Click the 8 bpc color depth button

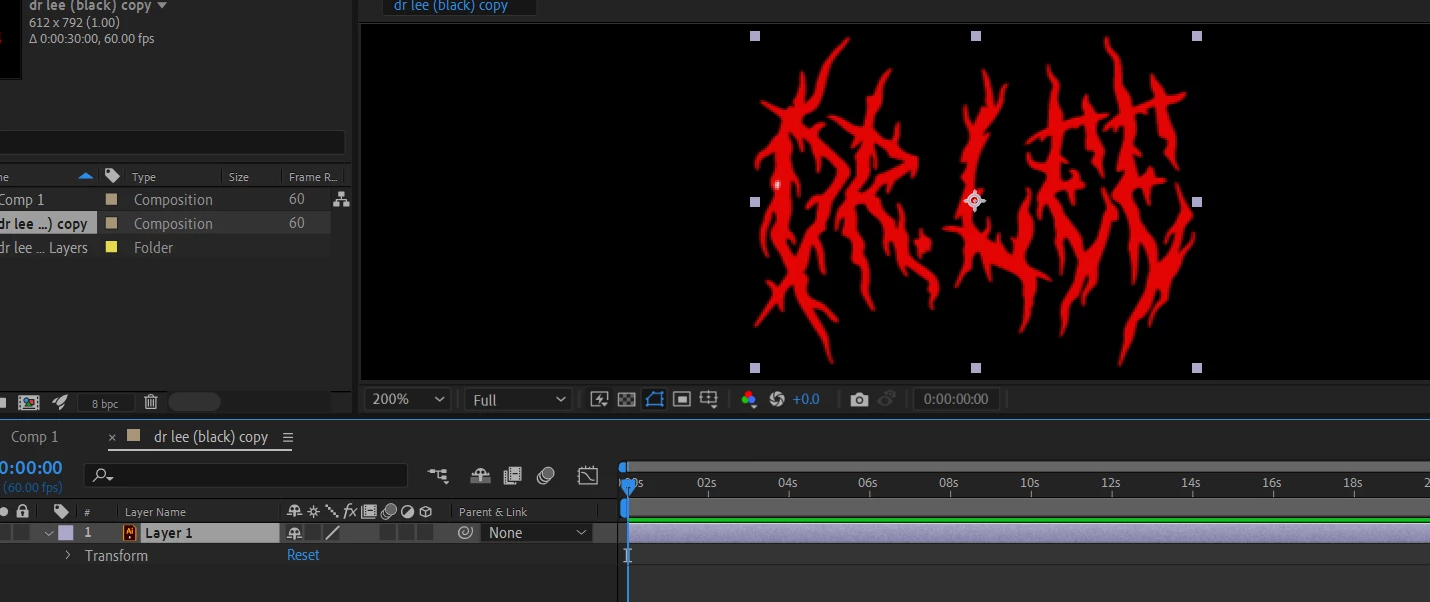(105, 403)
